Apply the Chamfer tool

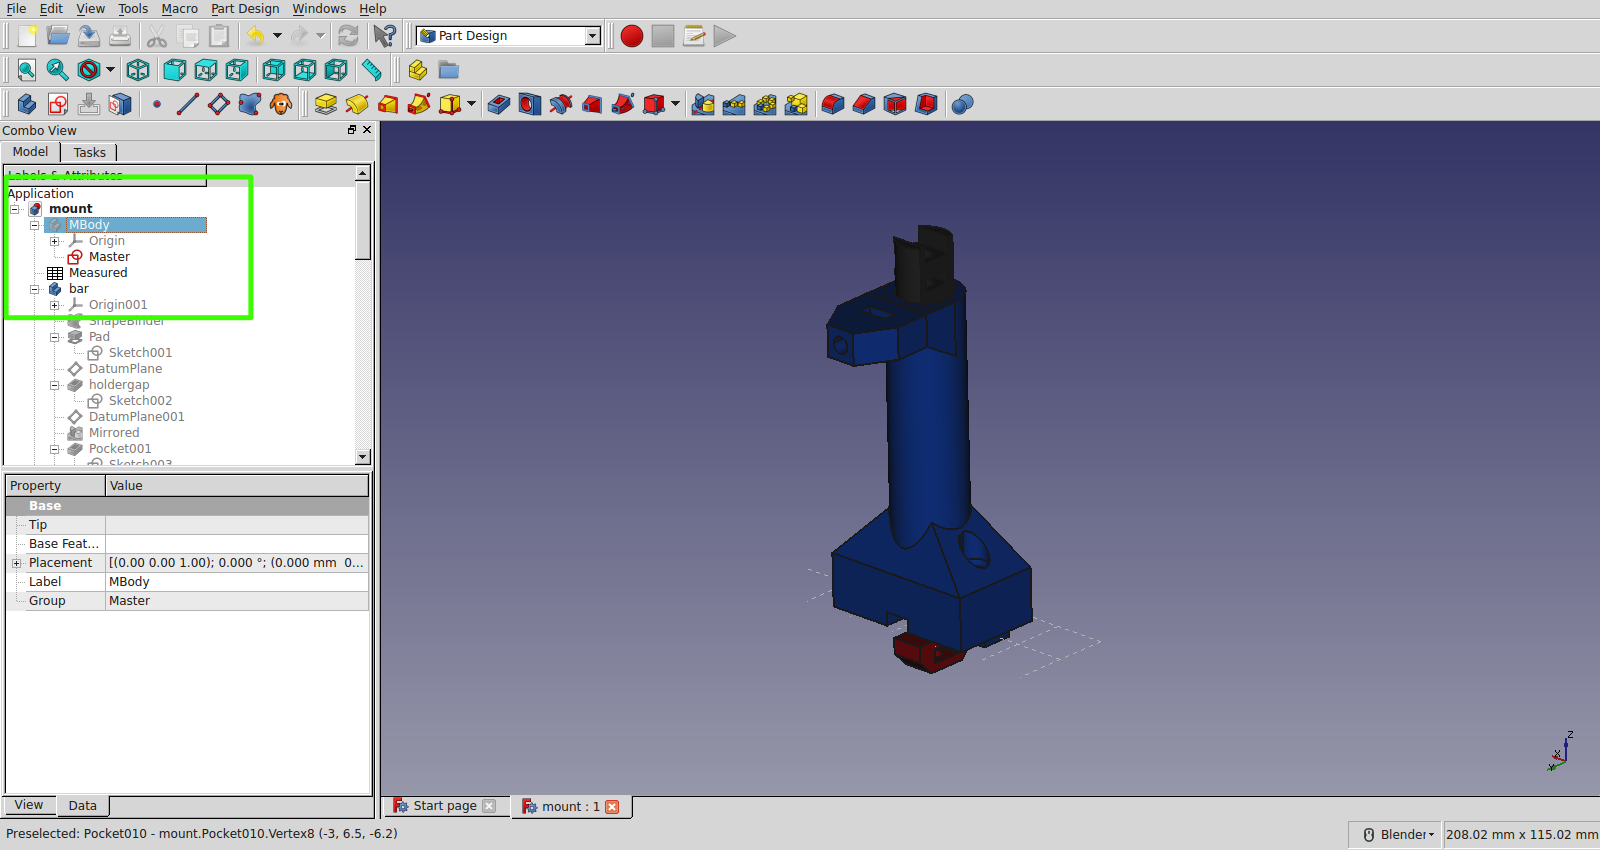coord(864,104)
